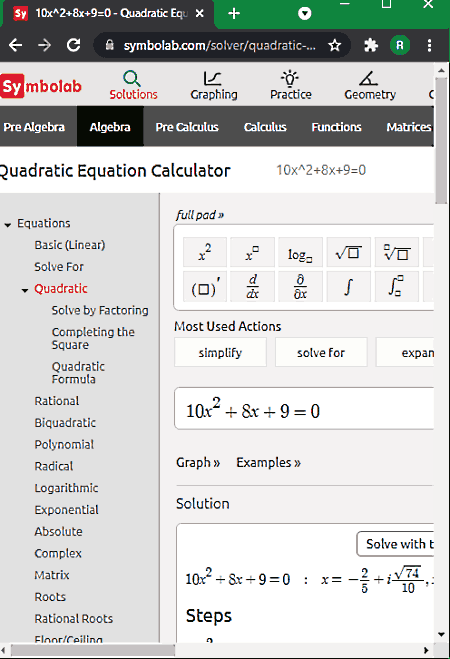Switch to the Pre Calculus tab
This screenshot has height=659, width=450.
coord(187,127)
